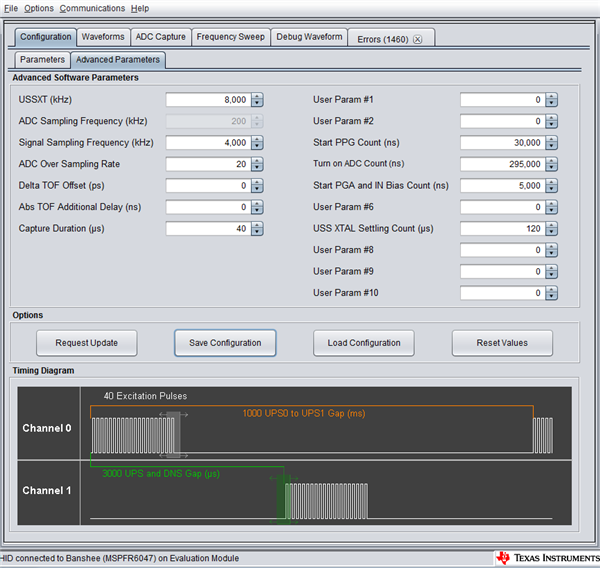
Task: Select the Parameters sub-tab
Action: [x=42, y=60]
